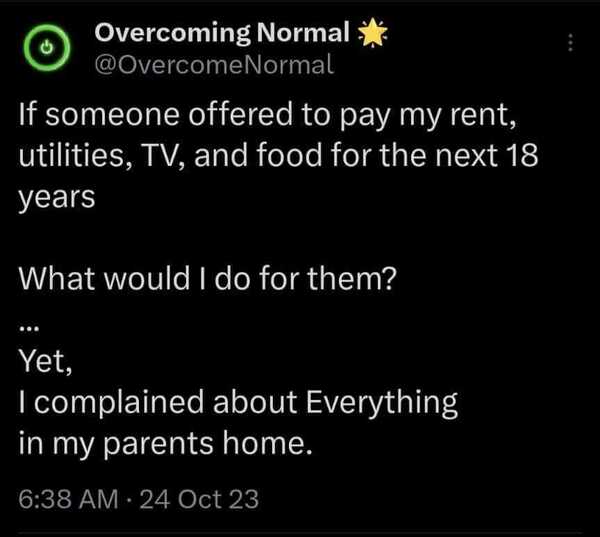Click the final line "in my parents home."
The image size is (600, 537).
tap(166, 443)
